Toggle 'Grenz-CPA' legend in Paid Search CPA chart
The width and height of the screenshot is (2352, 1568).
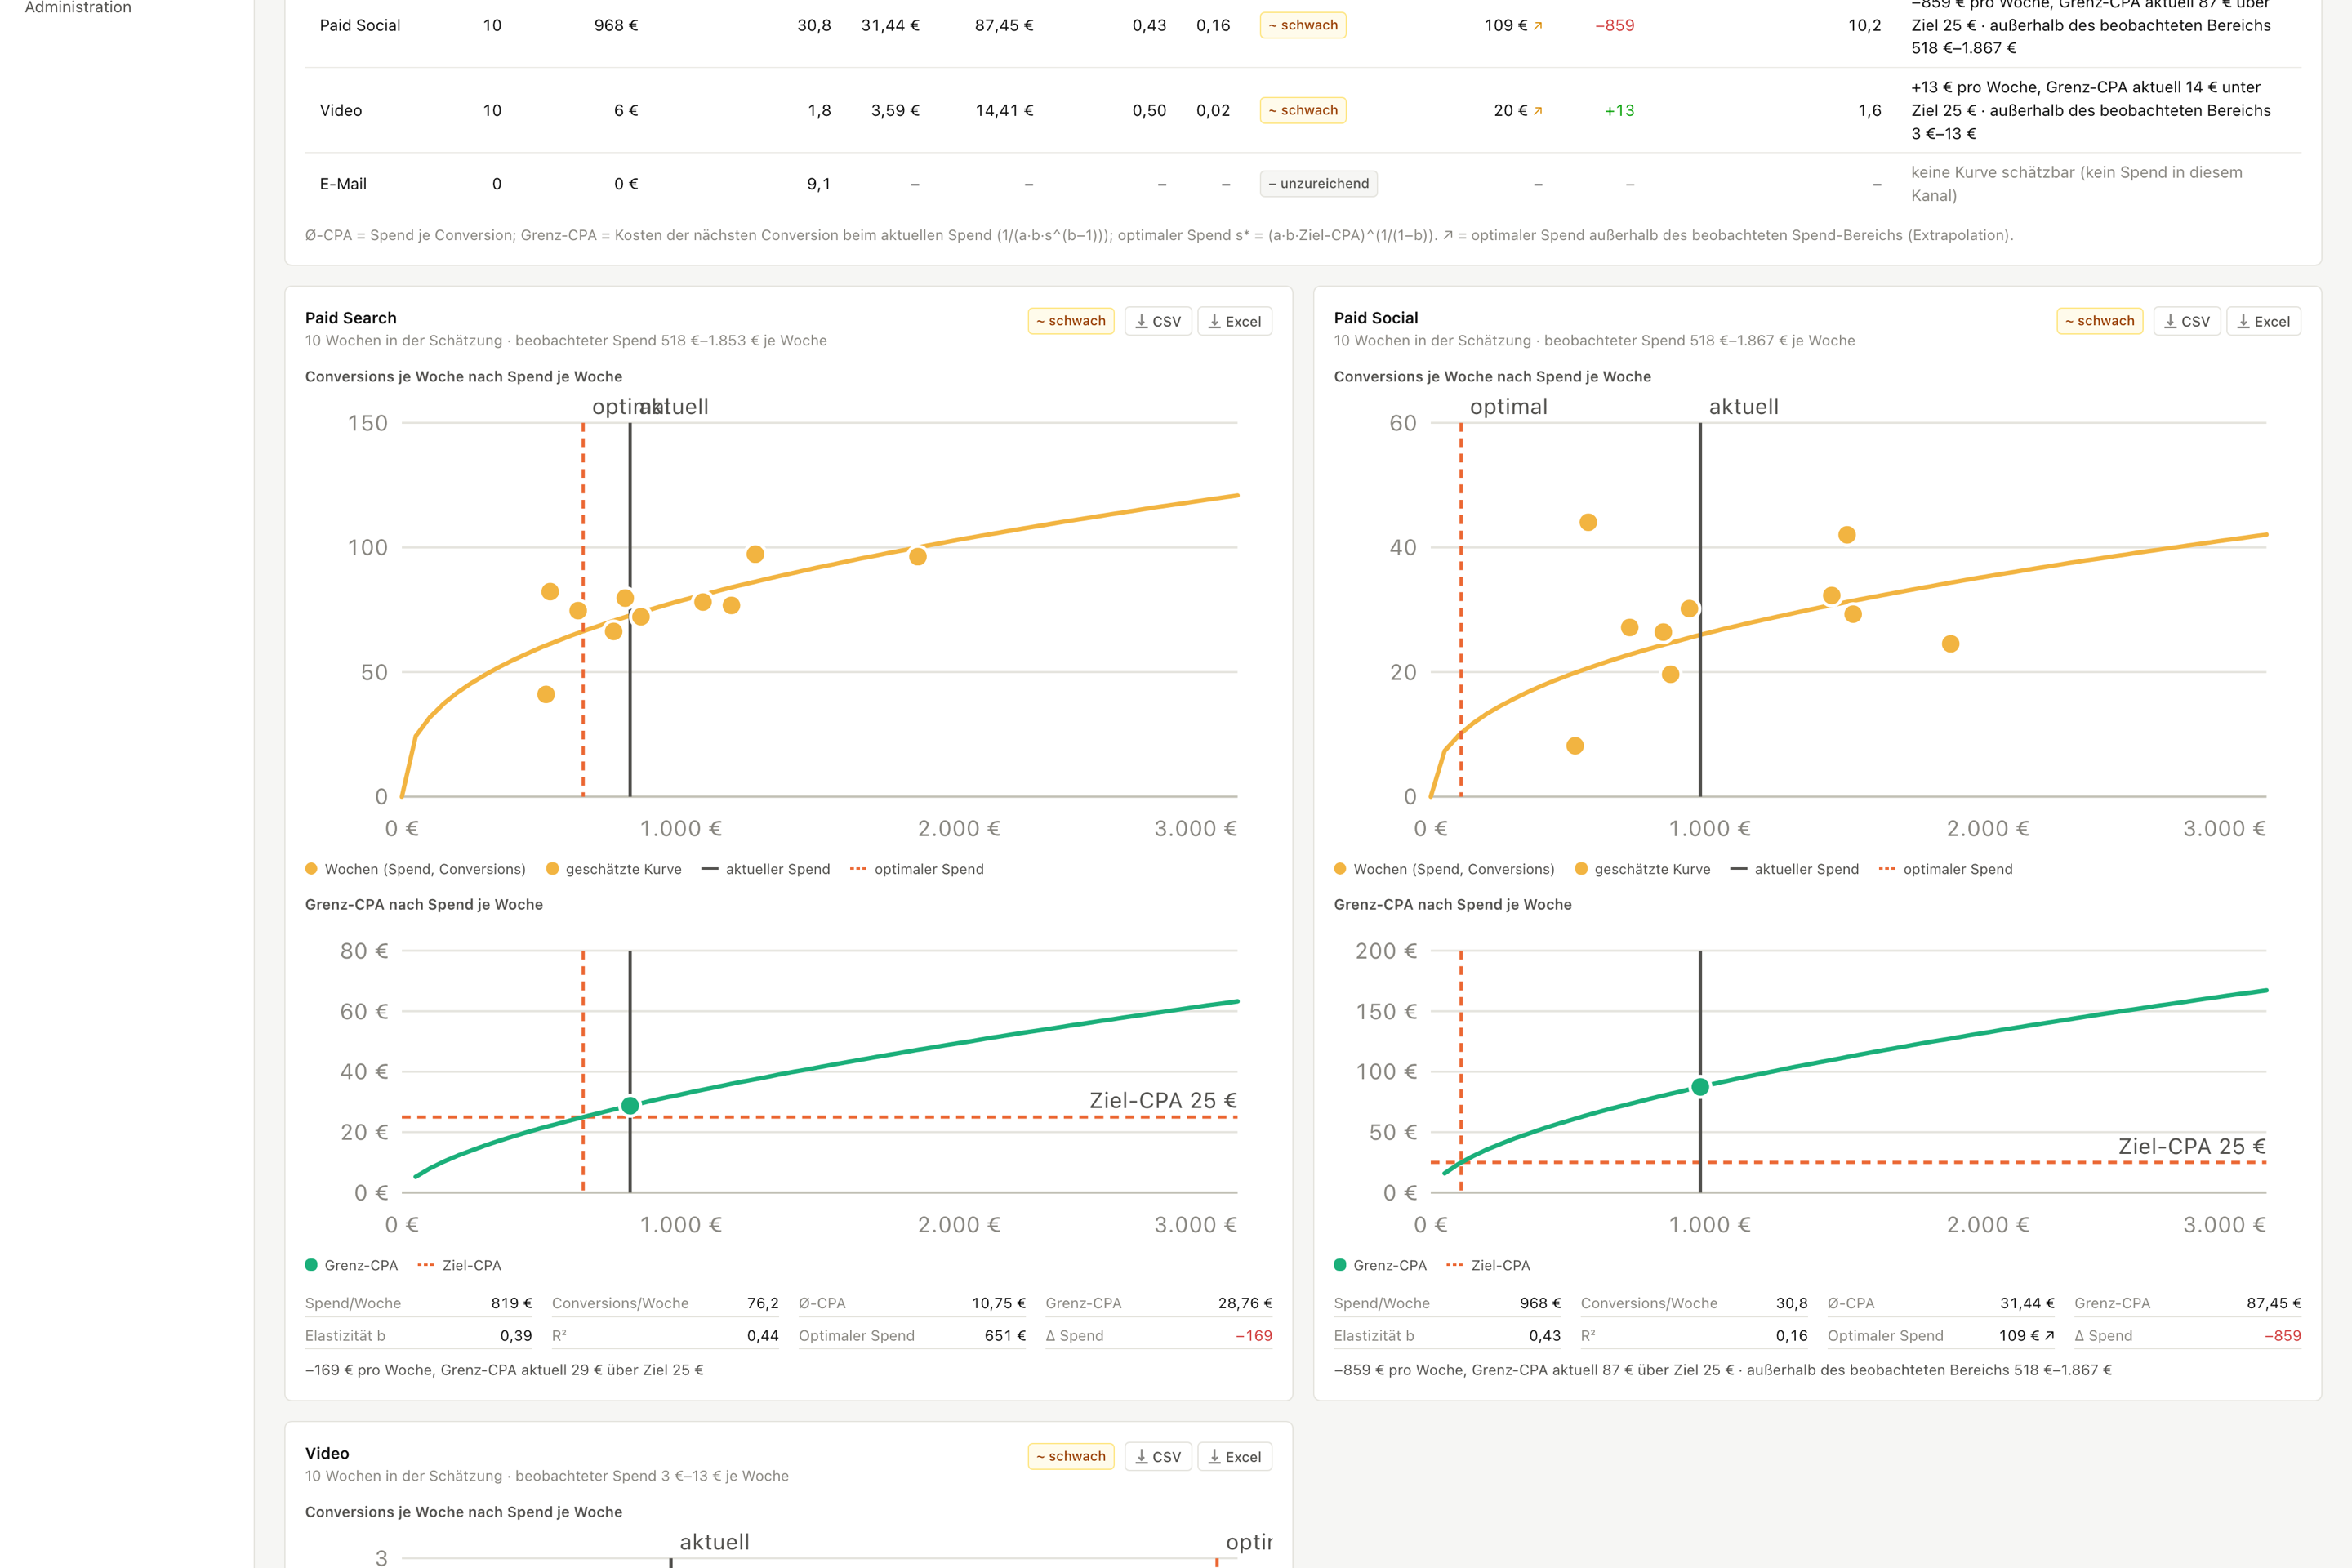tap(352, 1265)
